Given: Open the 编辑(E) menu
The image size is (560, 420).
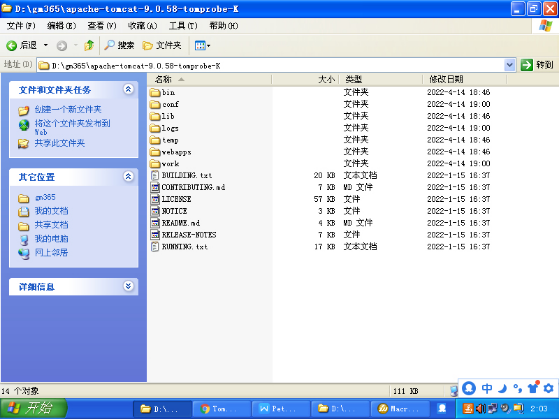Looking at the screenshot, I should [x=61, y=26].
